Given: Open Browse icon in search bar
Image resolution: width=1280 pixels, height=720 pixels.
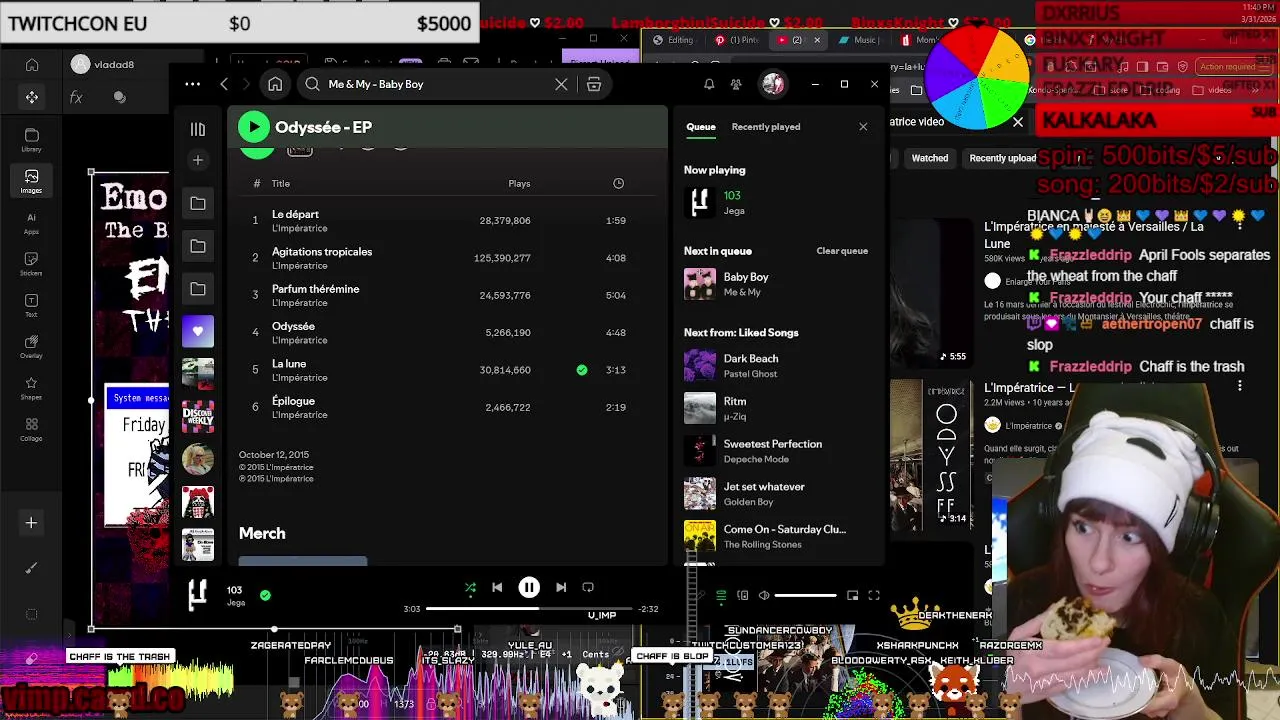Looking at the screenshot, I should point(594,84).
